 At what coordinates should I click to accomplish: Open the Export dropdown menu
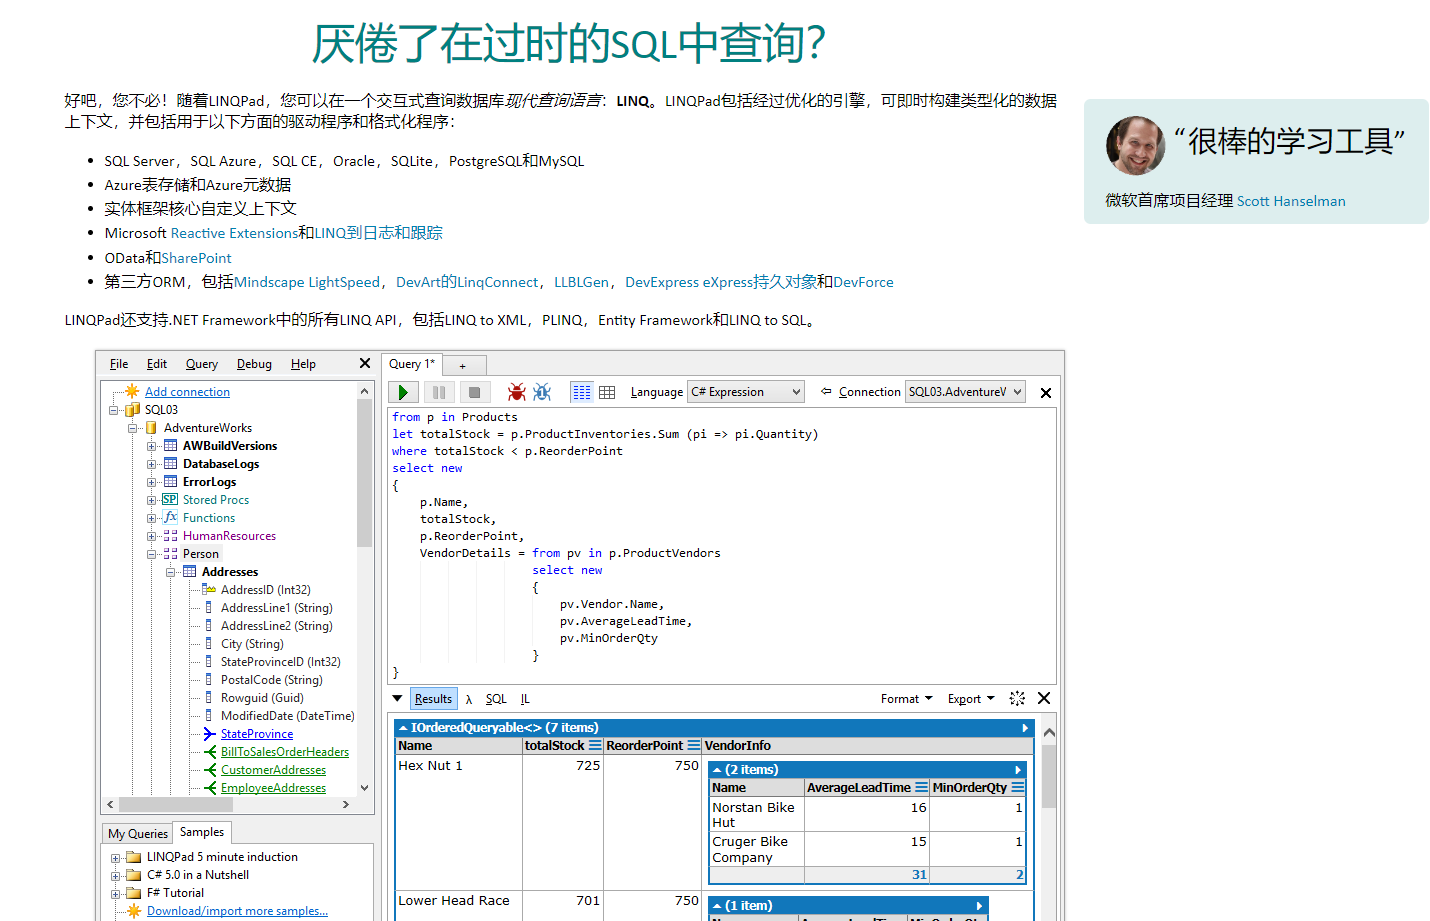[971, 698]
